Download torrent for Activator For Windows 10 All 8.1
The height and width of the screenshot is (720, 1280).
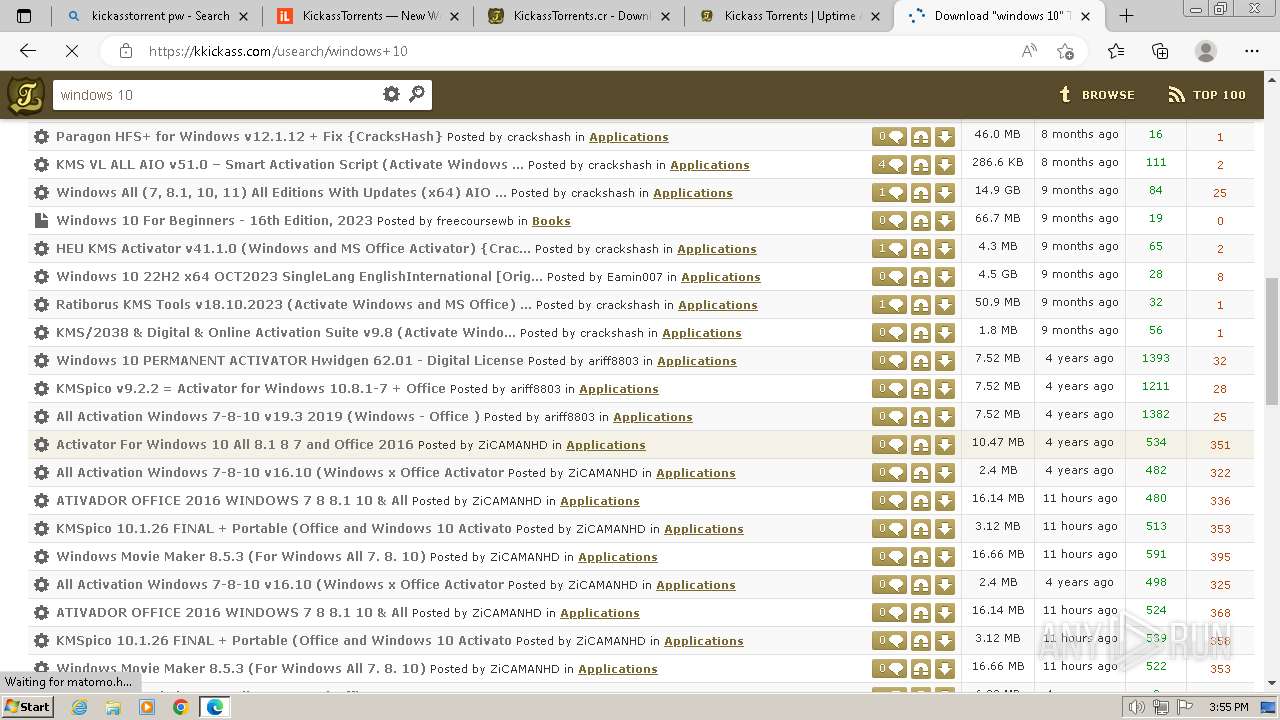point(945,445)
